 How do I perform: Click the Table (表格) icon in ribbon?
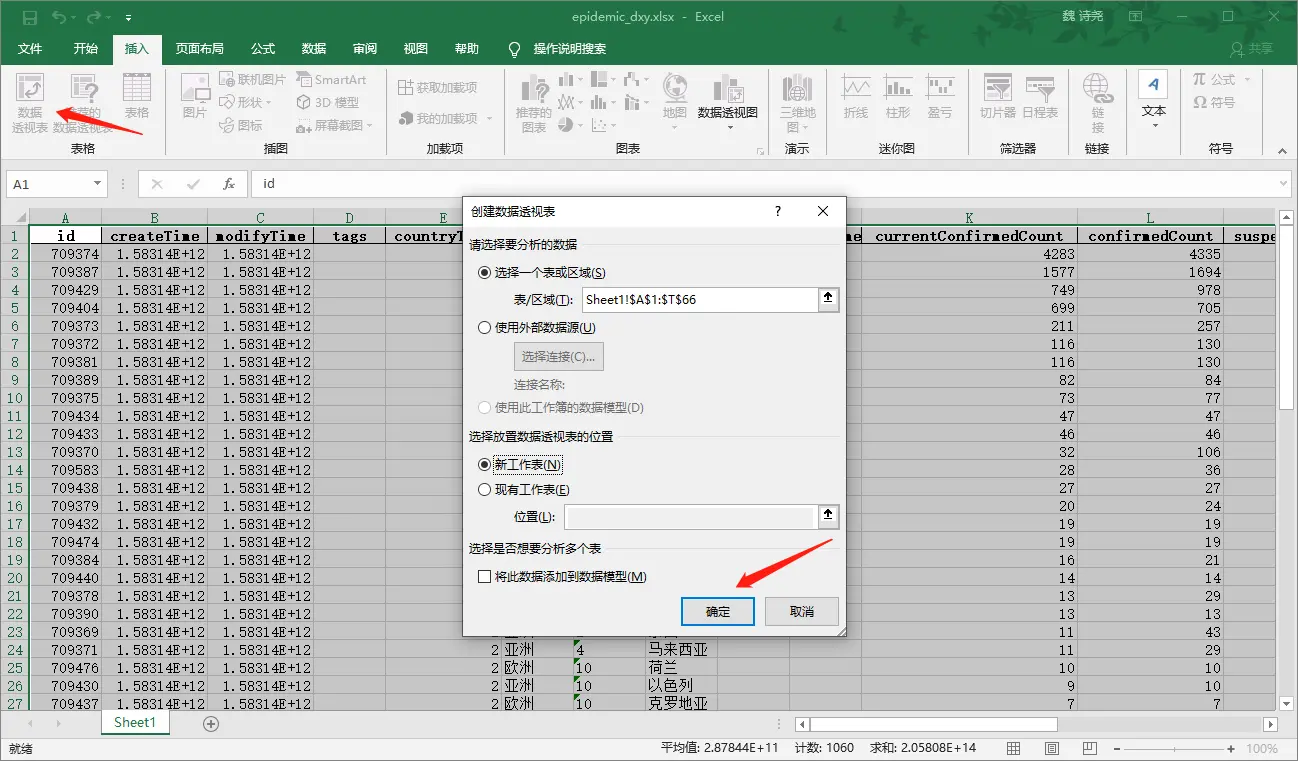137,96
